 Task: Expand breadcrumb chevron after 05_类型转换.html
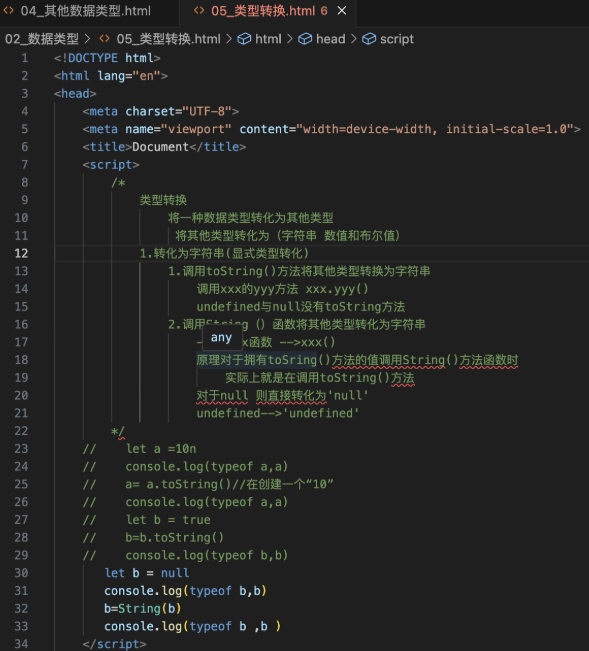229,39
